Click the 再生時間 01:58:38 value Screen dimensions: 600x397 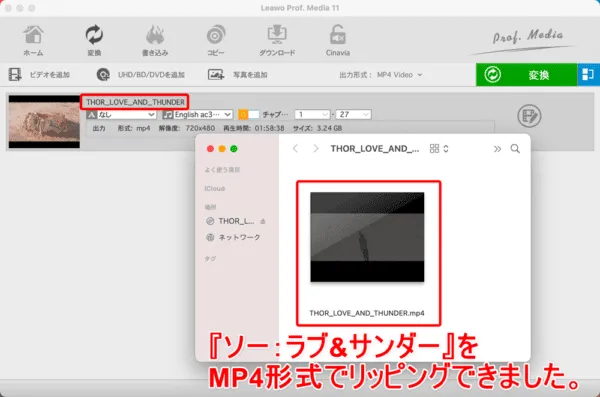pyautogui.click(x=270, y=128)
